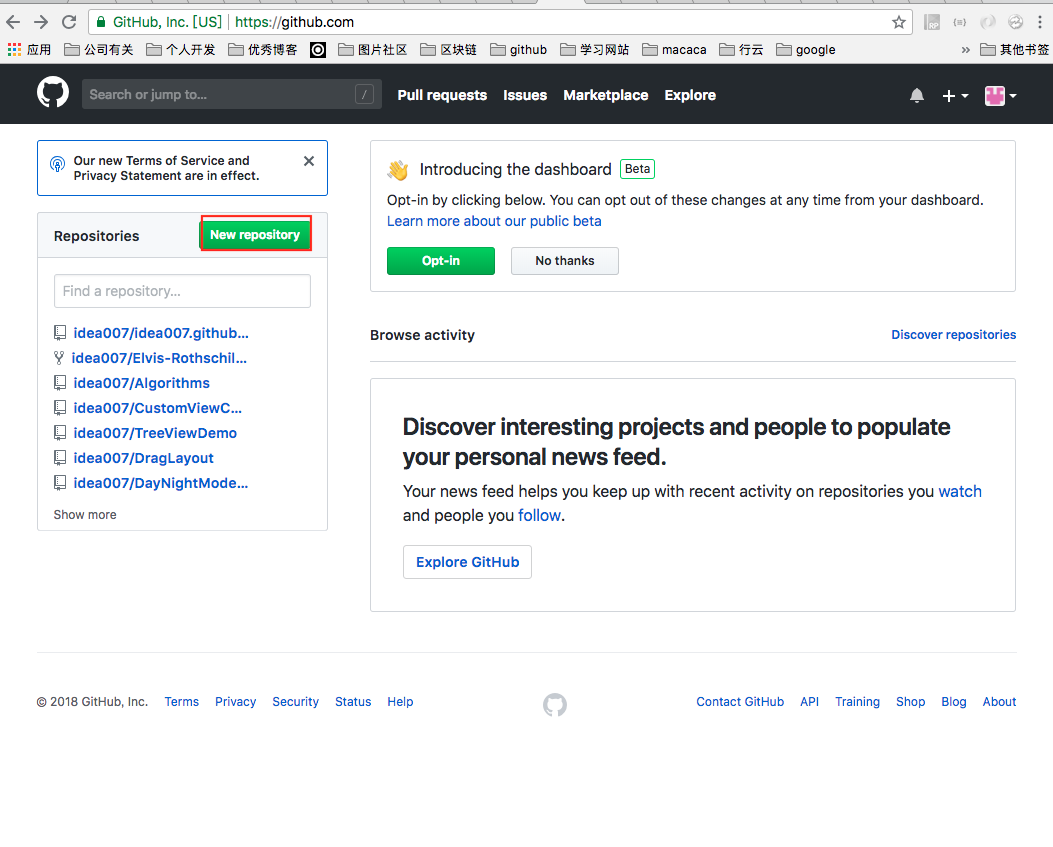Open the 图片社区 bookmarks folder
The height and width of the screenshot is (847, 1053).
tap(373, 50)
